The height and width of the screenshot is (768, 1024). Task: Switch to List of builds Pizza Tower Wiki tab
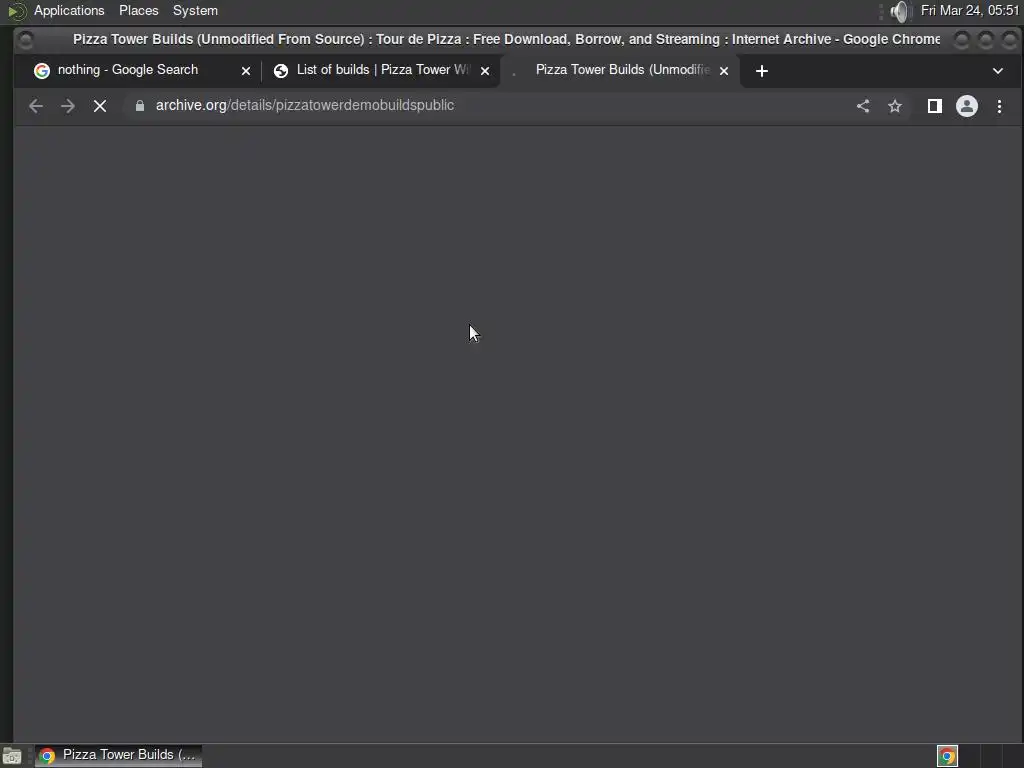pyautogui.click(x=382, y=70)
